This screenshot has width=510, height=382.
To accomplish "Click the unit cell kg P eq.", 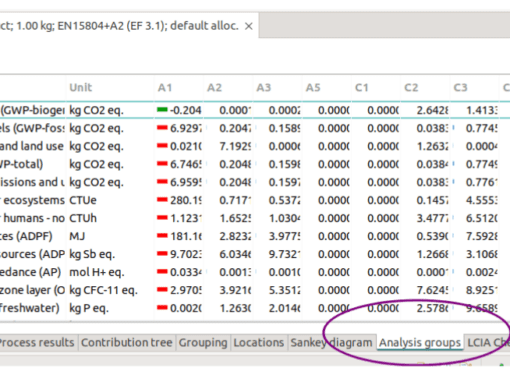I will click(x=89, y=308).
